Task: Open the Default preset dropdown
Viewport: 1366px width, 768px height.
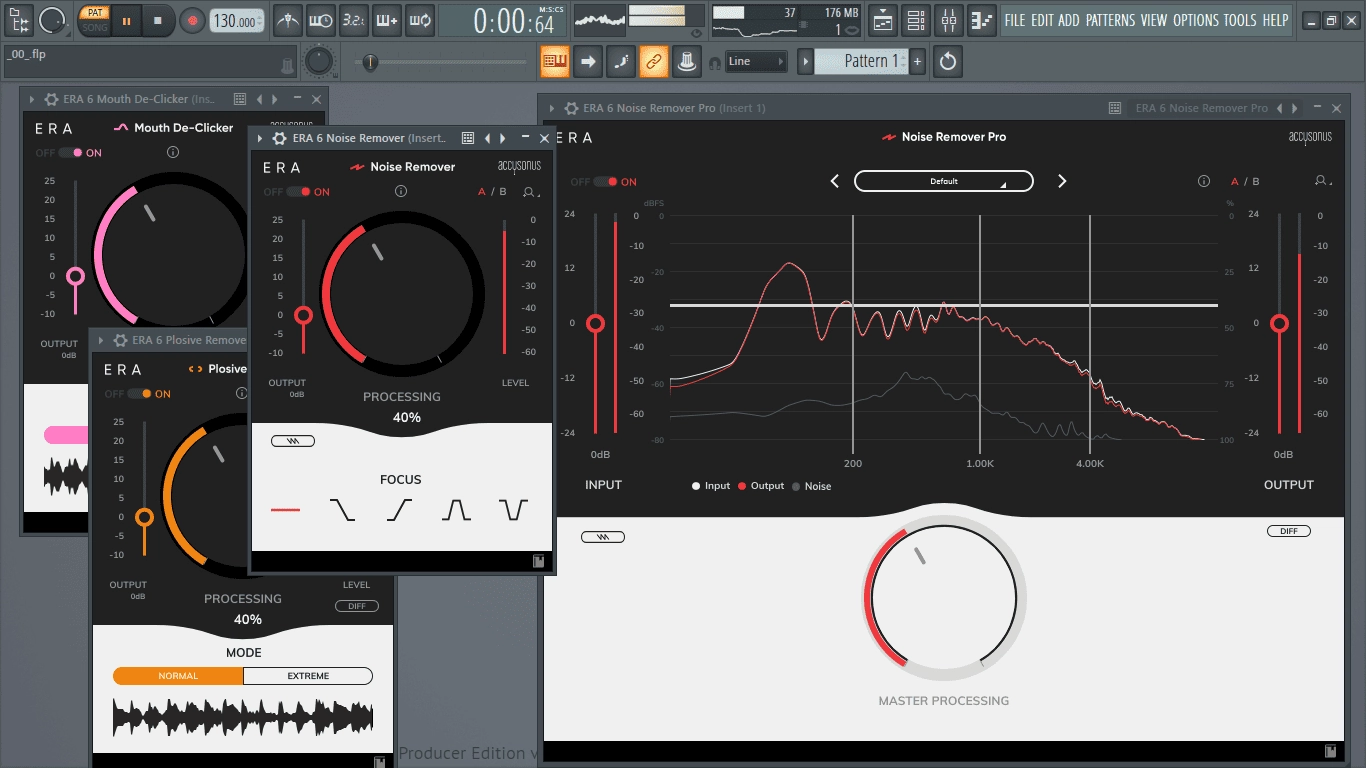Action: coord(943,181)
